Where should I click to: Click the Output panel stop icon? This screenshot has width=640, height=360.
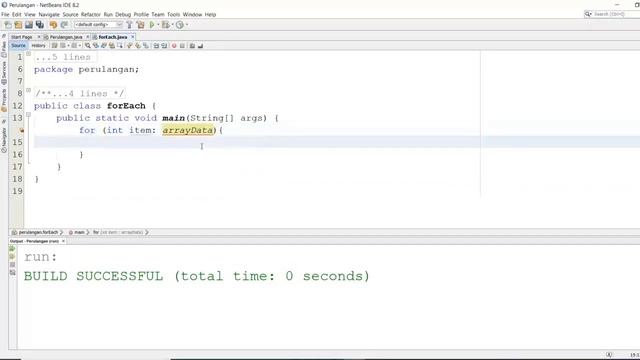(12, 264)
